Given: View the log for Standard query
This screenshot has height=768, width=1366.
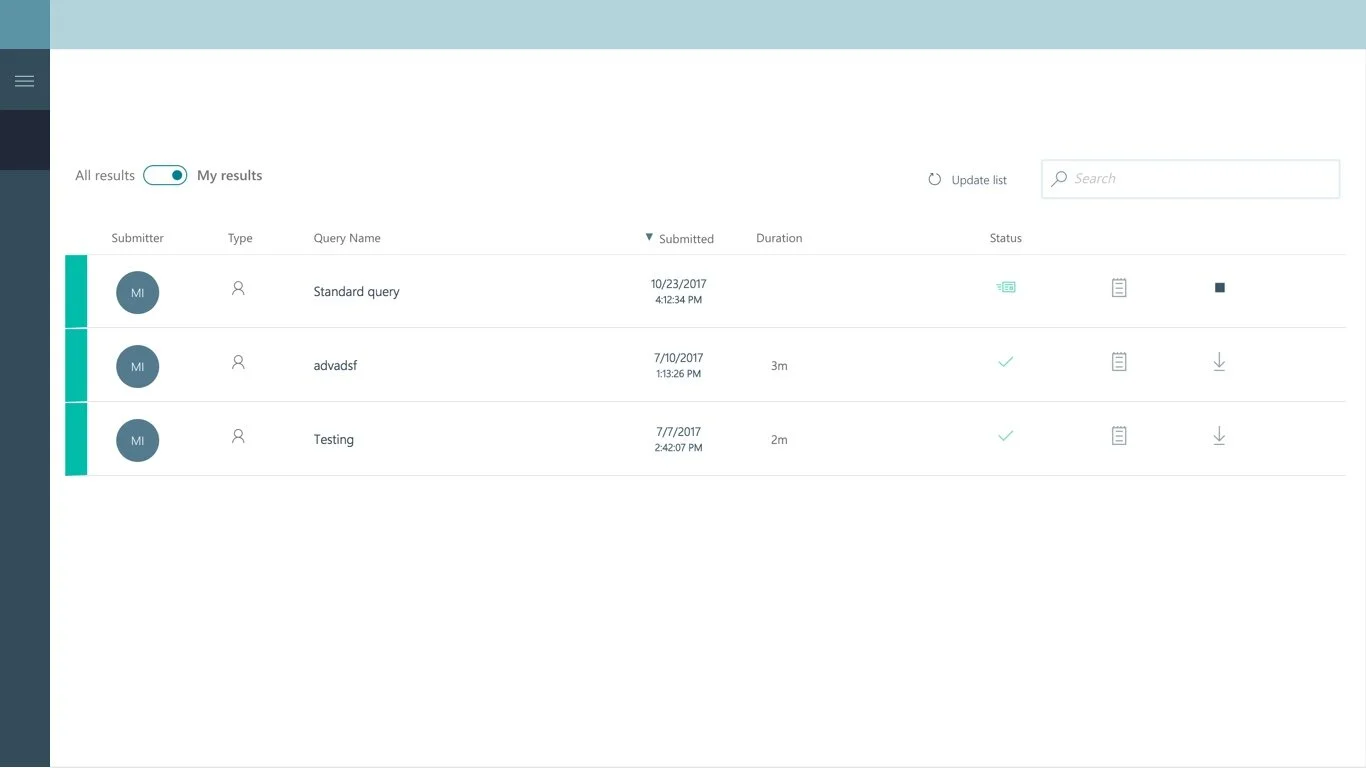Looking at the screenshot, I should [x=1118, y=287].
